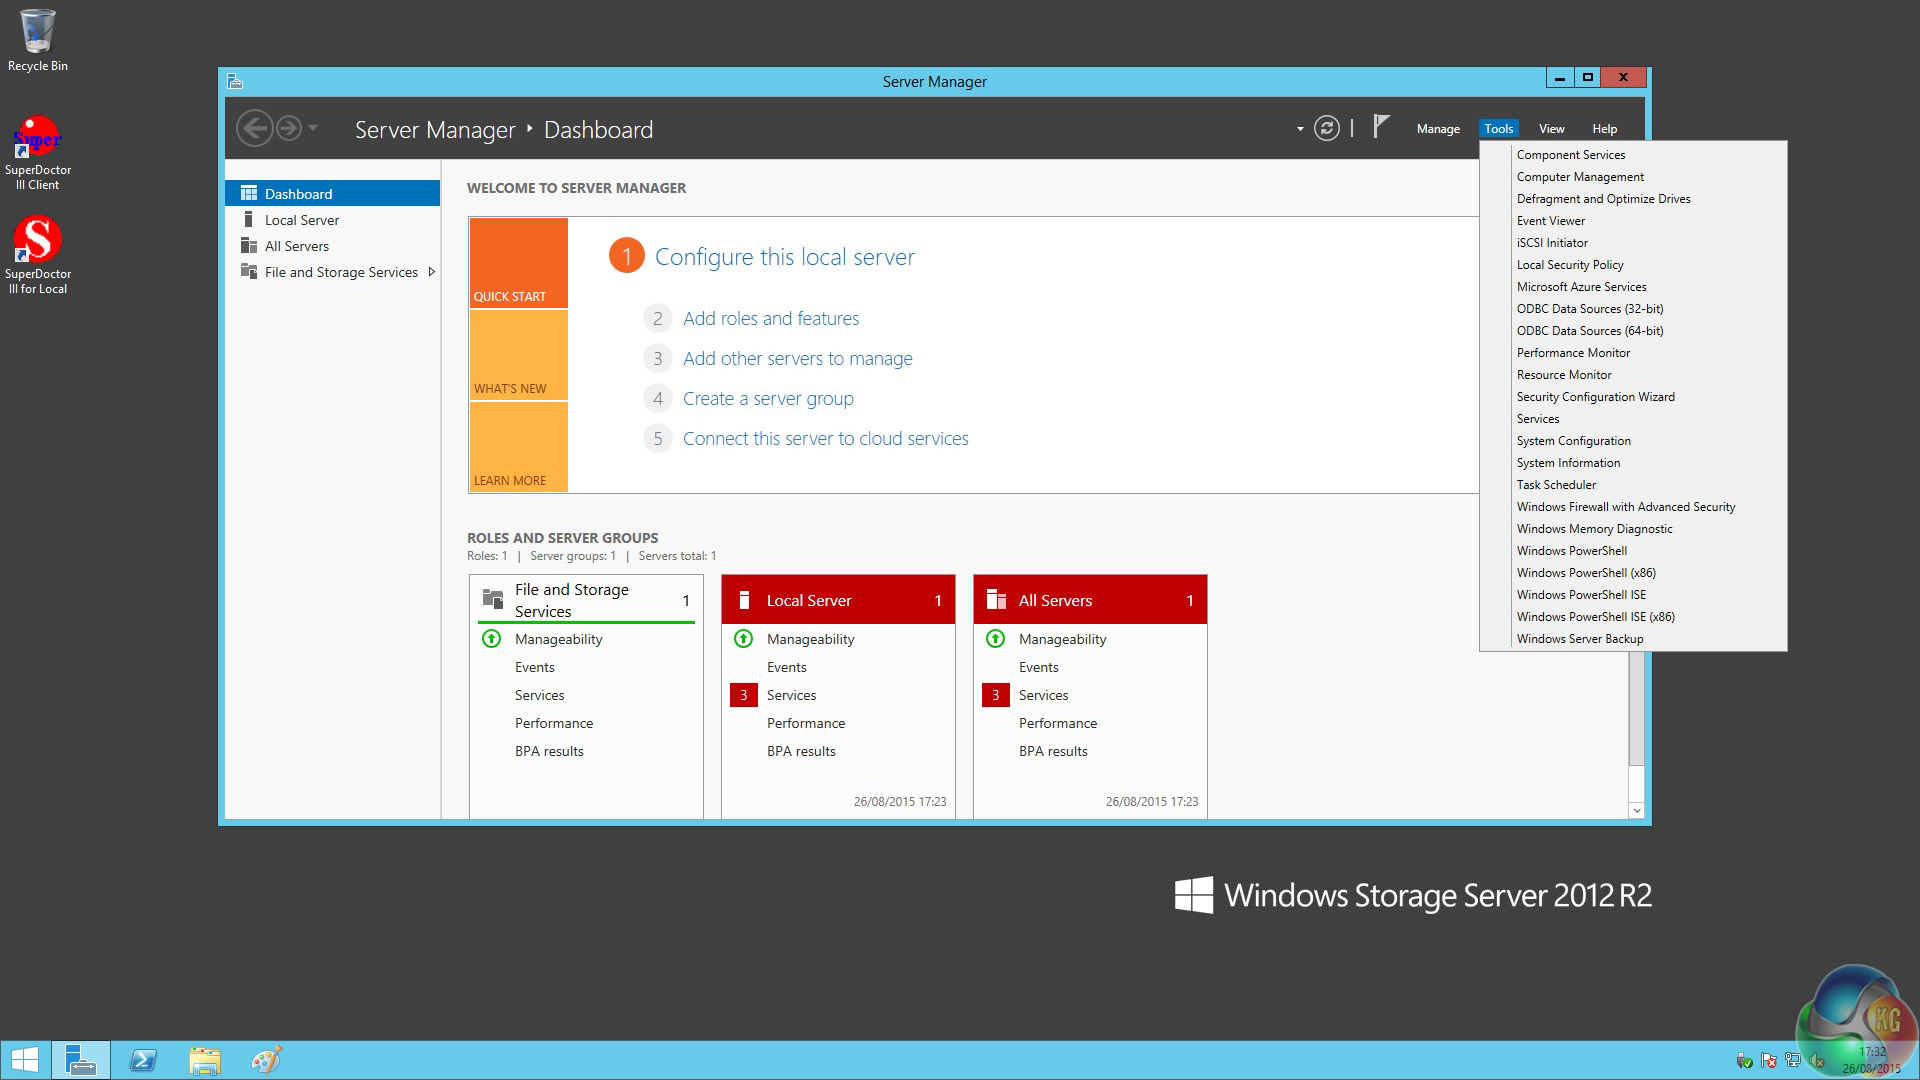Click the Windows Start button

click(x=24, y=1060)
